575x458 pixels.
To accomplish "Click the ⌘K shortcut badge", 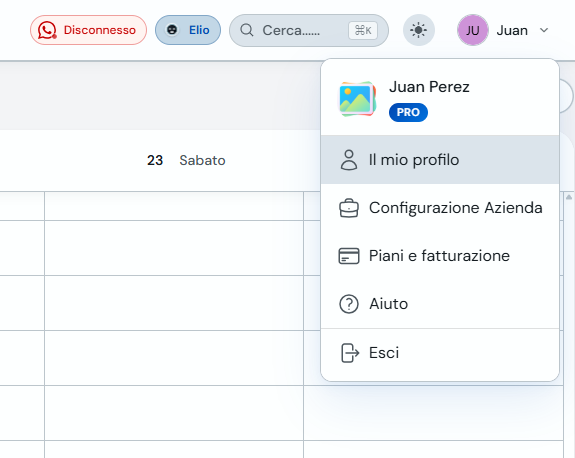I will (x=363, y=30).
